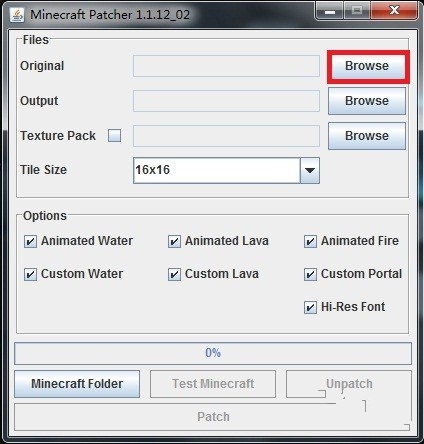Toggle Custom Portal checkbox
Image resolution: width=424 pixels, height=444 pixels.
(x=310, y=274)
